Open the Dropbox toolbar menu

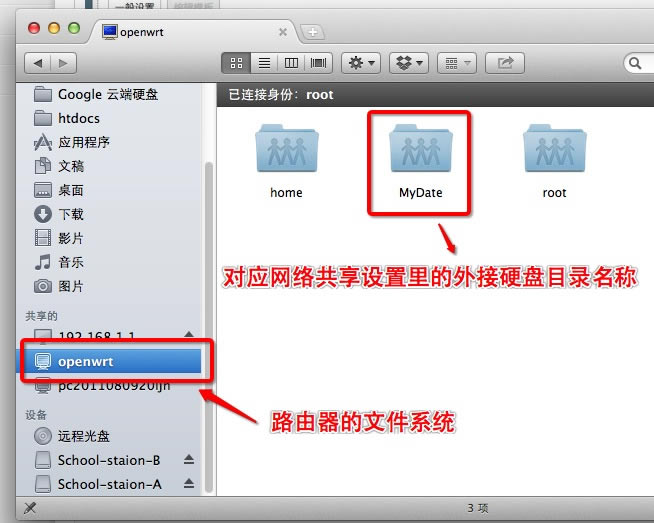[x=409, y=63]
